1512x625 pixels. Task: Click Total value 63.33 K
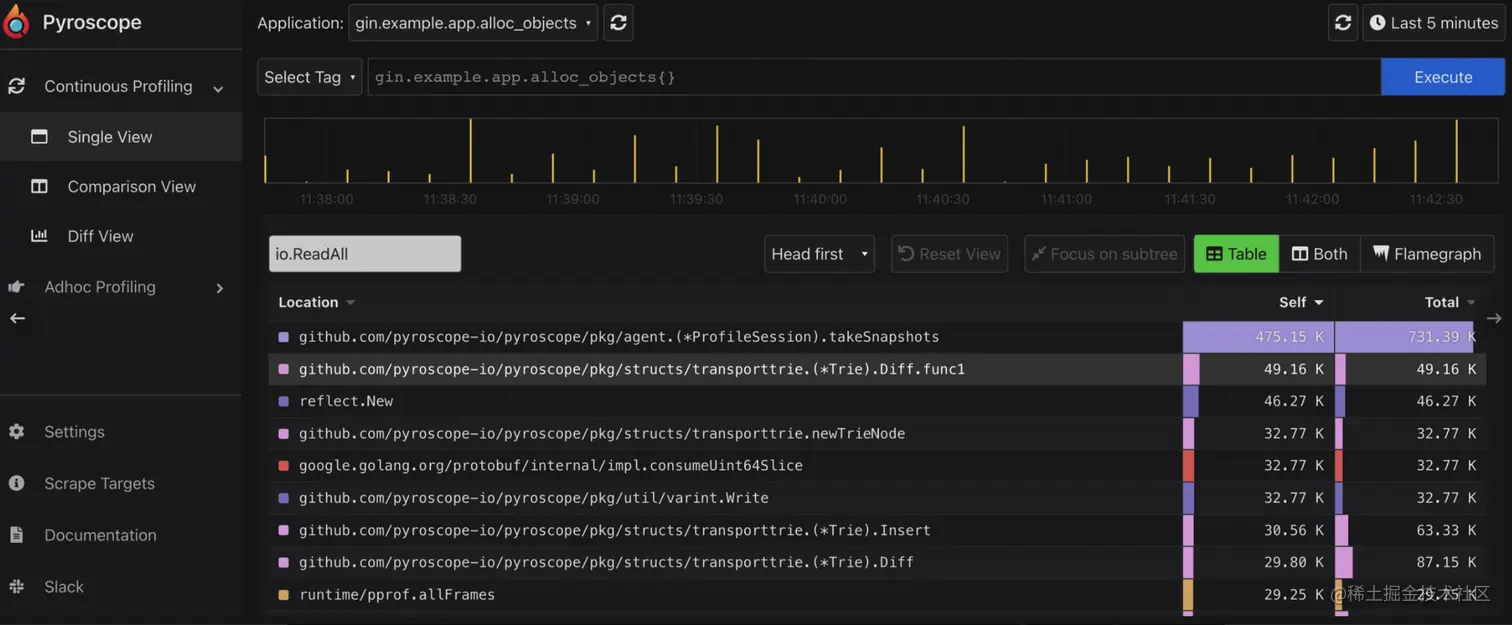(x=1446, y=530)
